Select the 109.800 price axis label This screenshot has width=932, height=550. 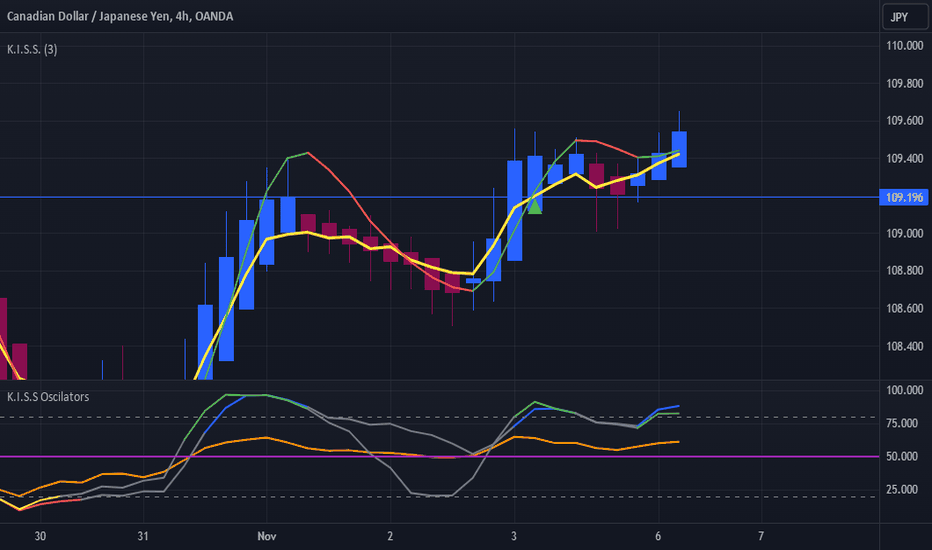[x=905, y=83]
